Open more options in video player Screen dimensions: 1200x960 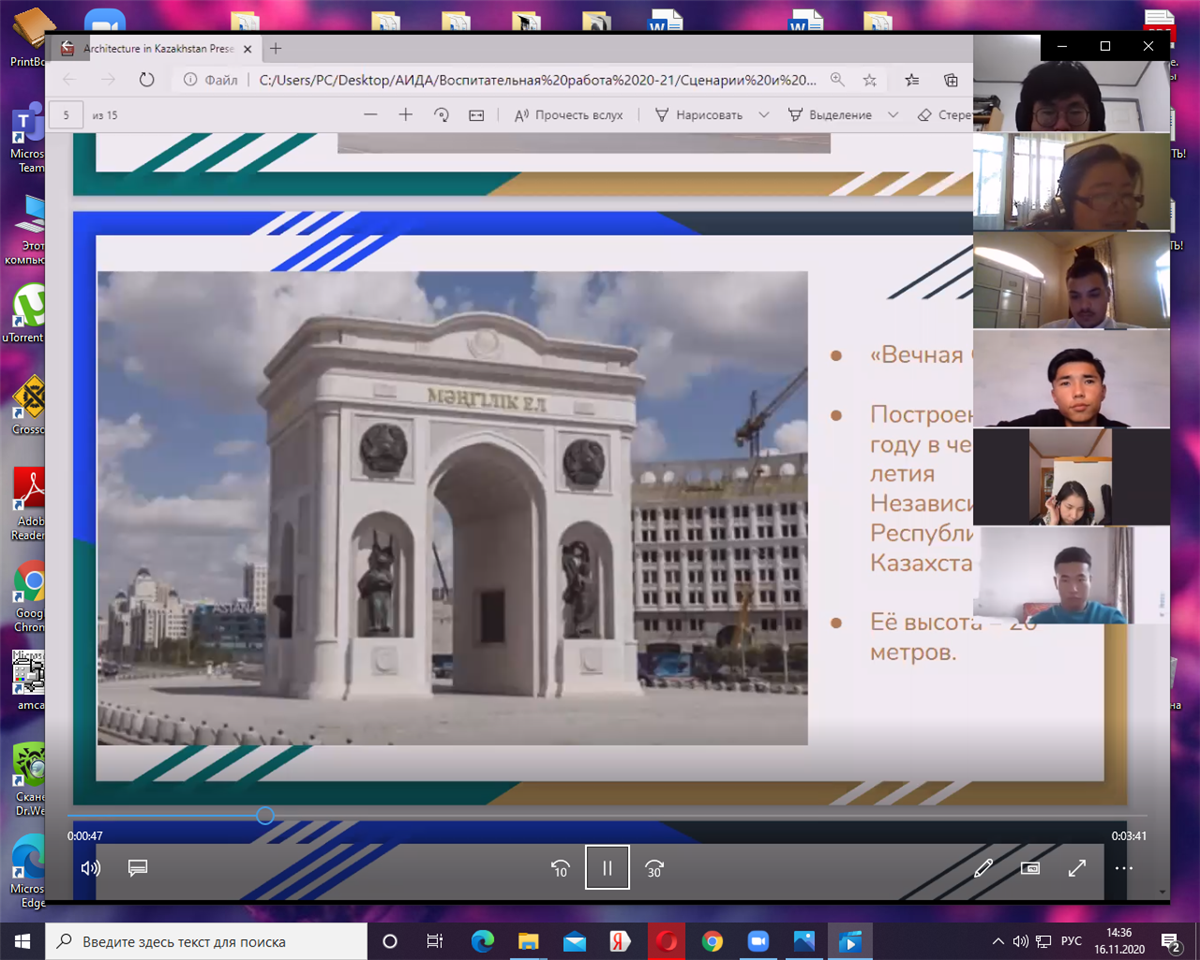1124,868
